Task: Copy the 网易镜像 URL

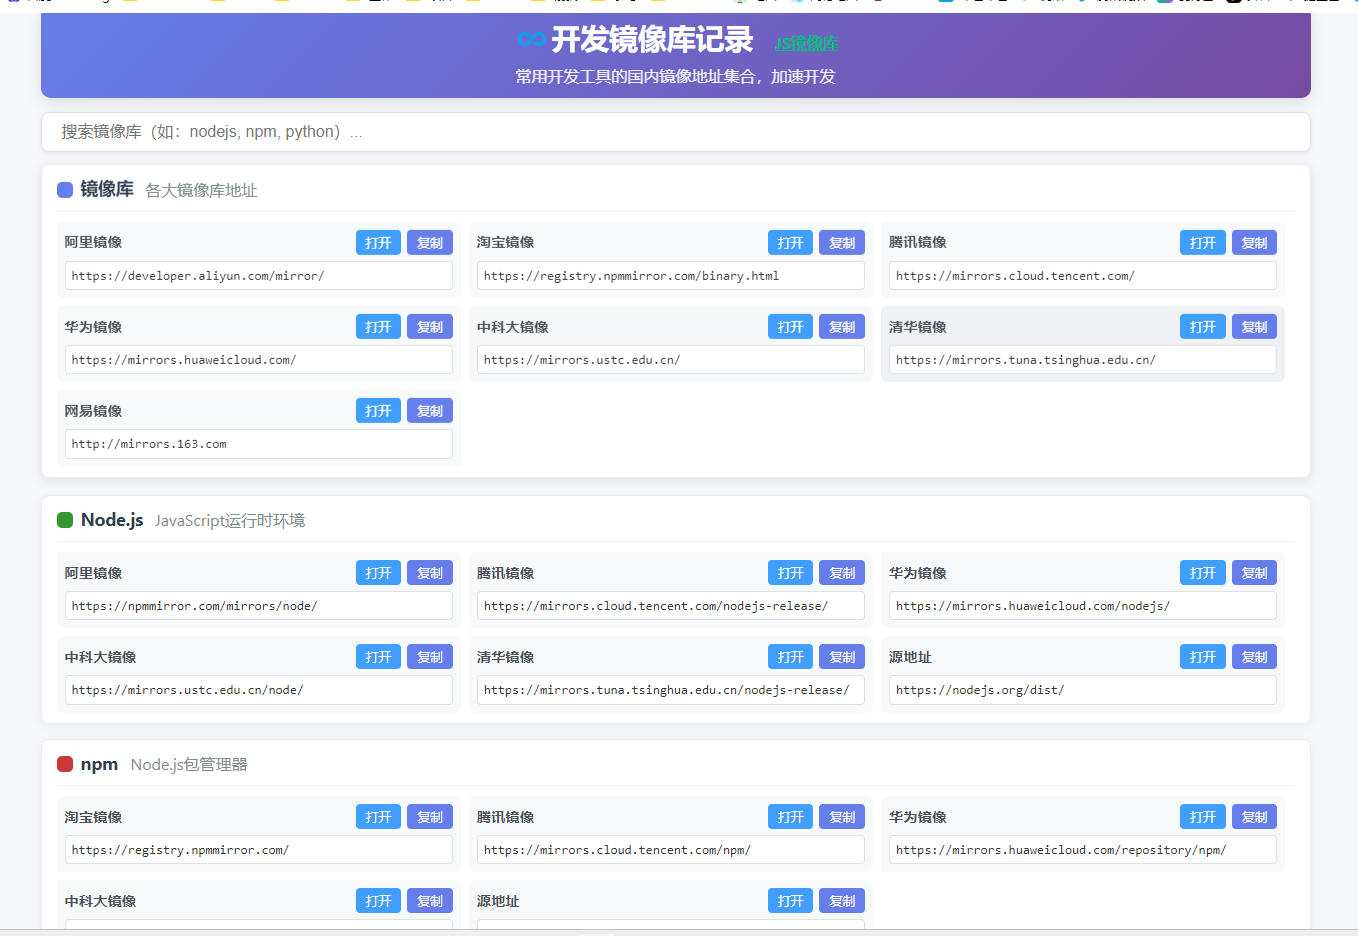Action: [430, 411]
